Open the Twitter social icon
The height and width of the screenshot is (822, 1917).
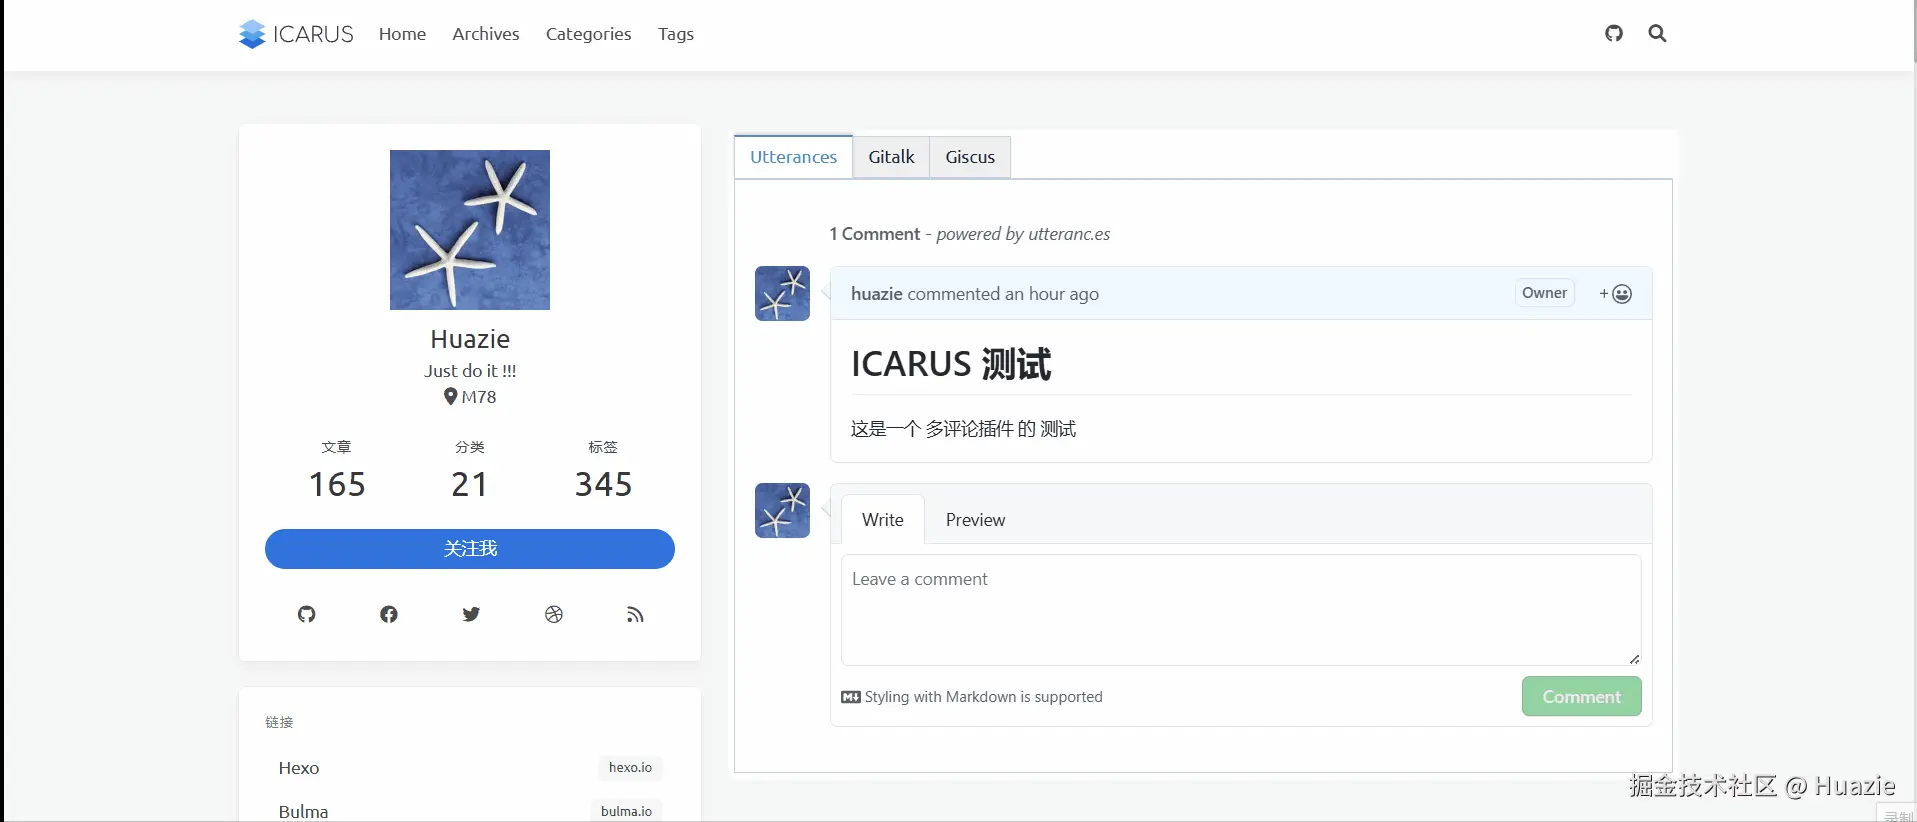[x=471, y=614]
